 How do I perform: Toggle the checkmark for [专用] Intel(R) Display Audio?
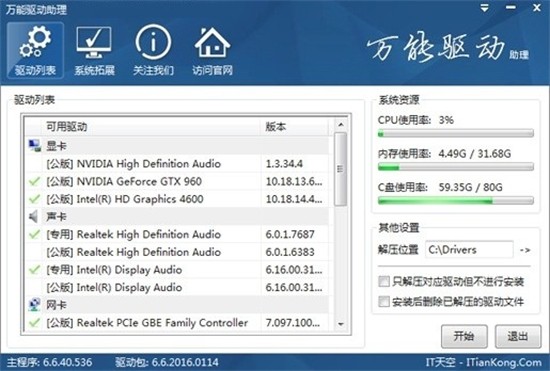(x=34, y=270)
